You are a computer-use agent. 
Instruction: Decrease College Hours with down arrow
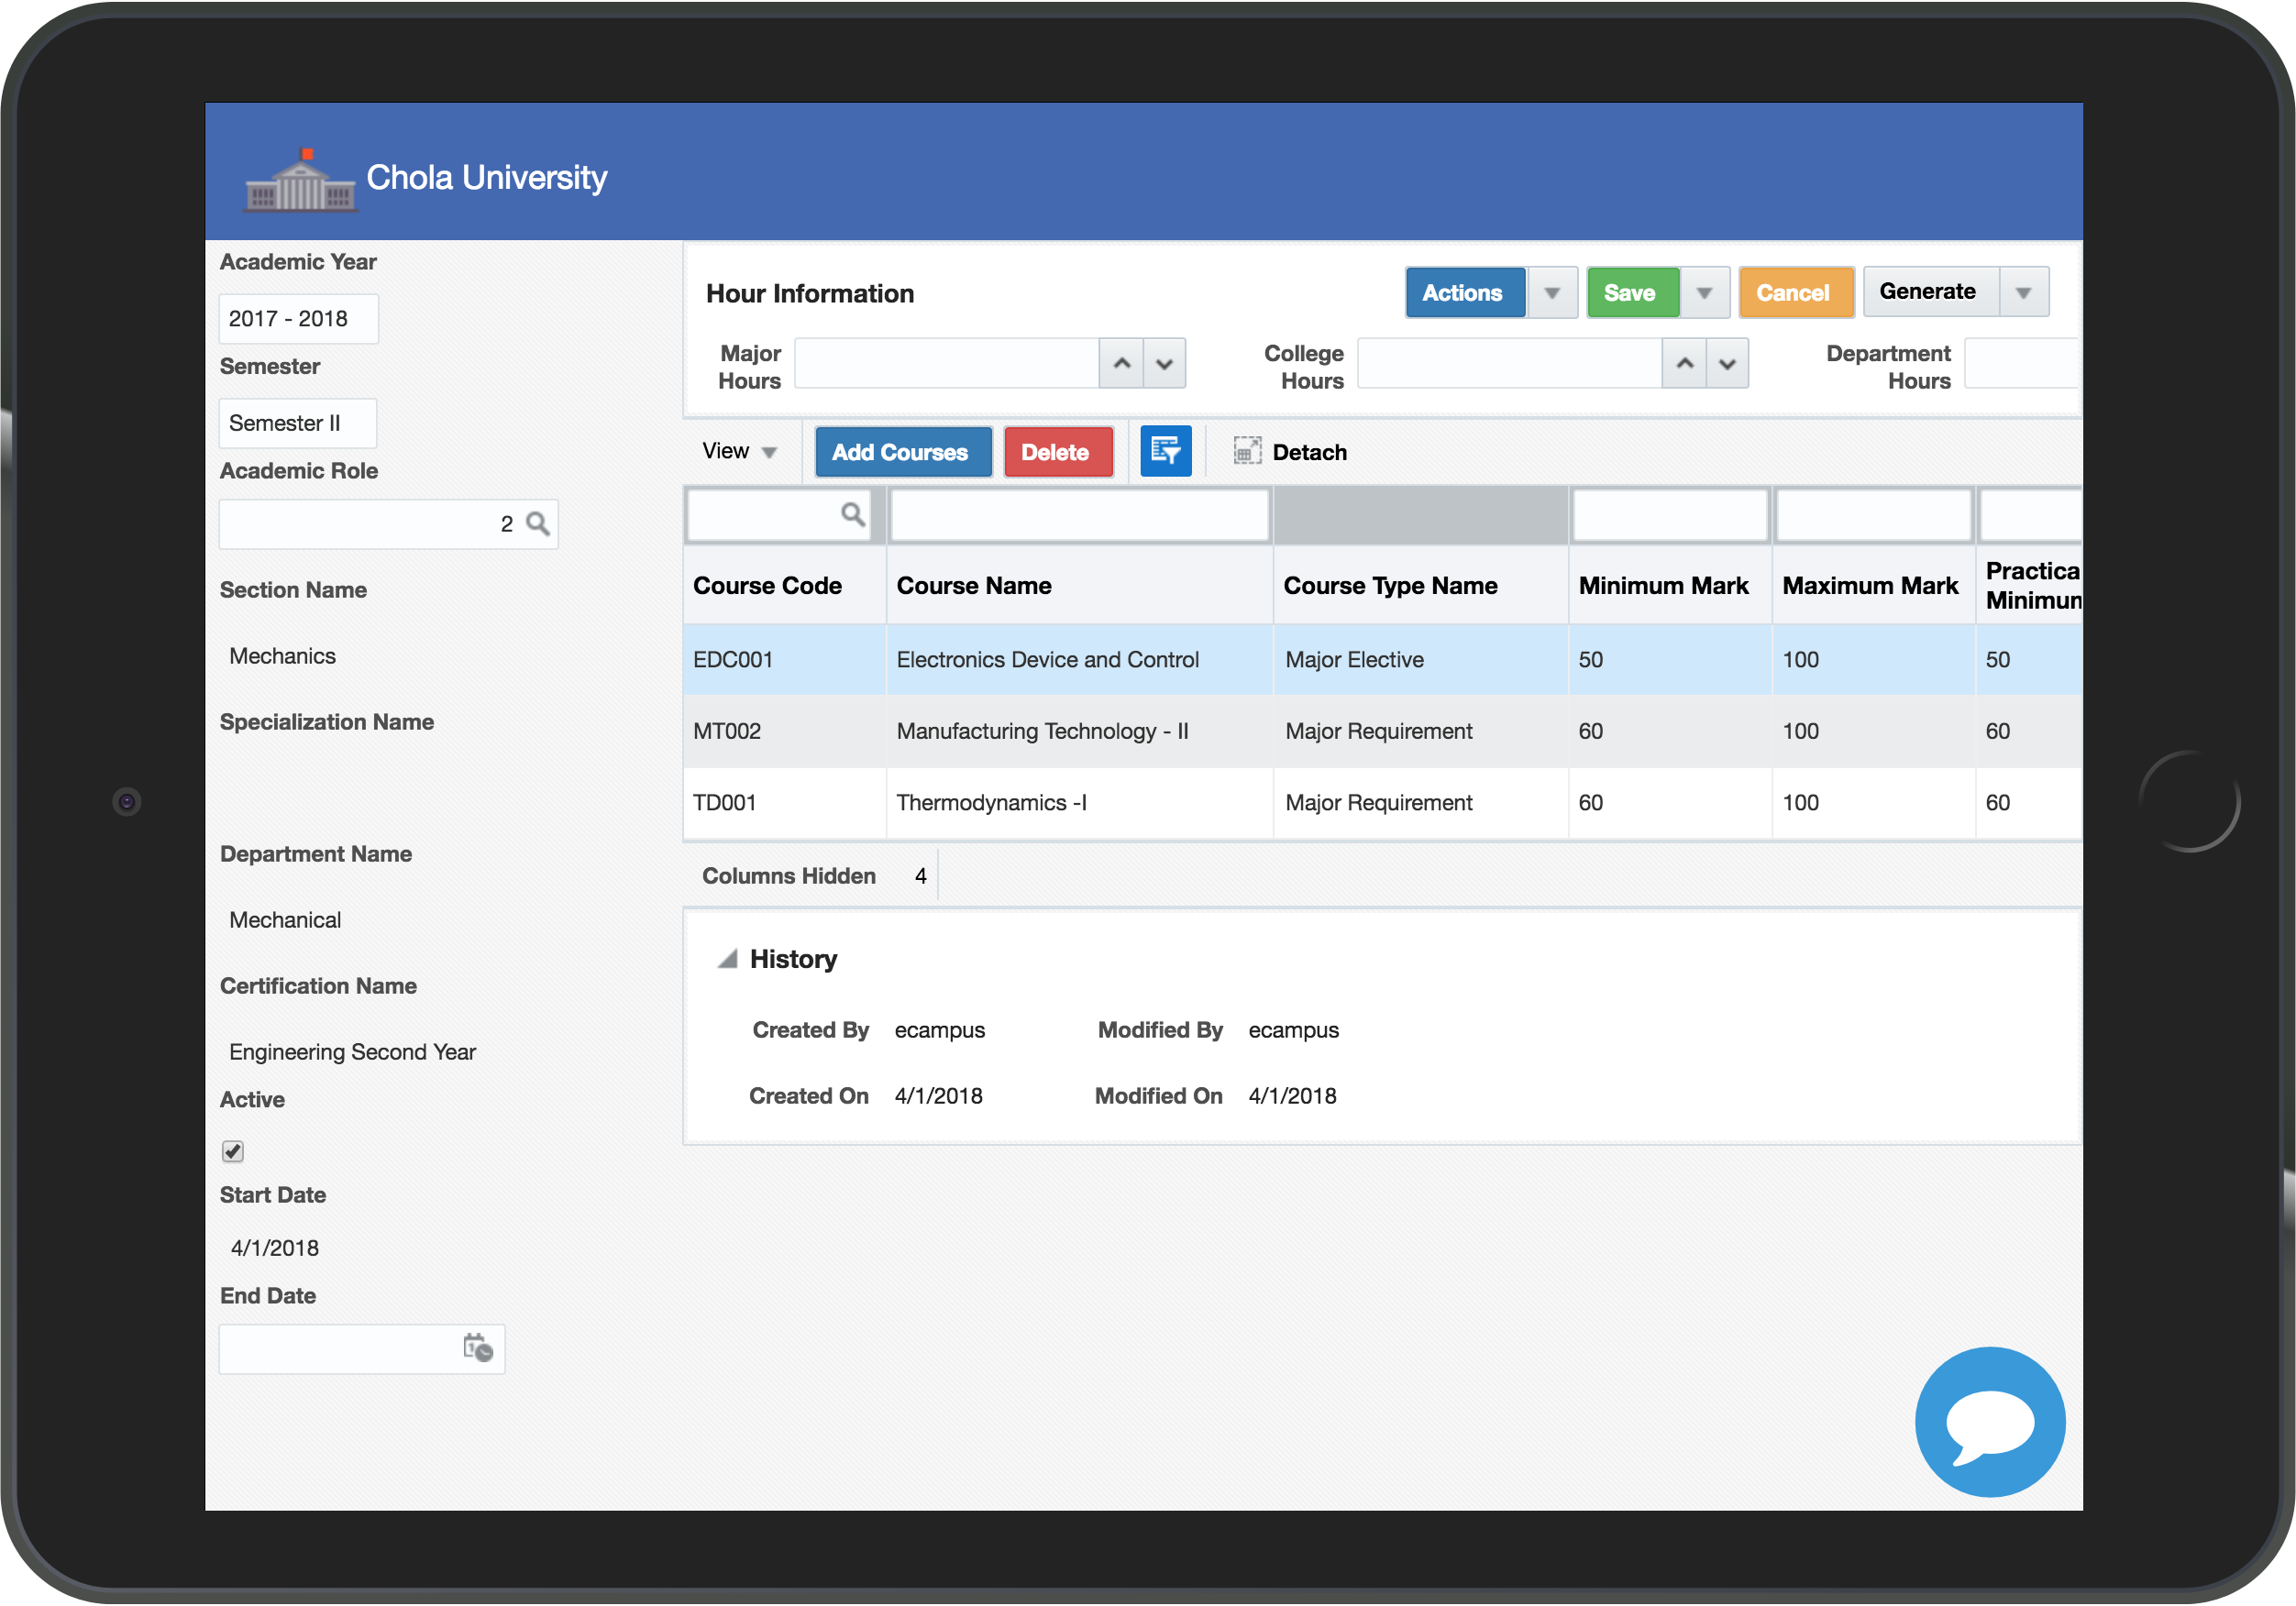[x=1727, y=364]
